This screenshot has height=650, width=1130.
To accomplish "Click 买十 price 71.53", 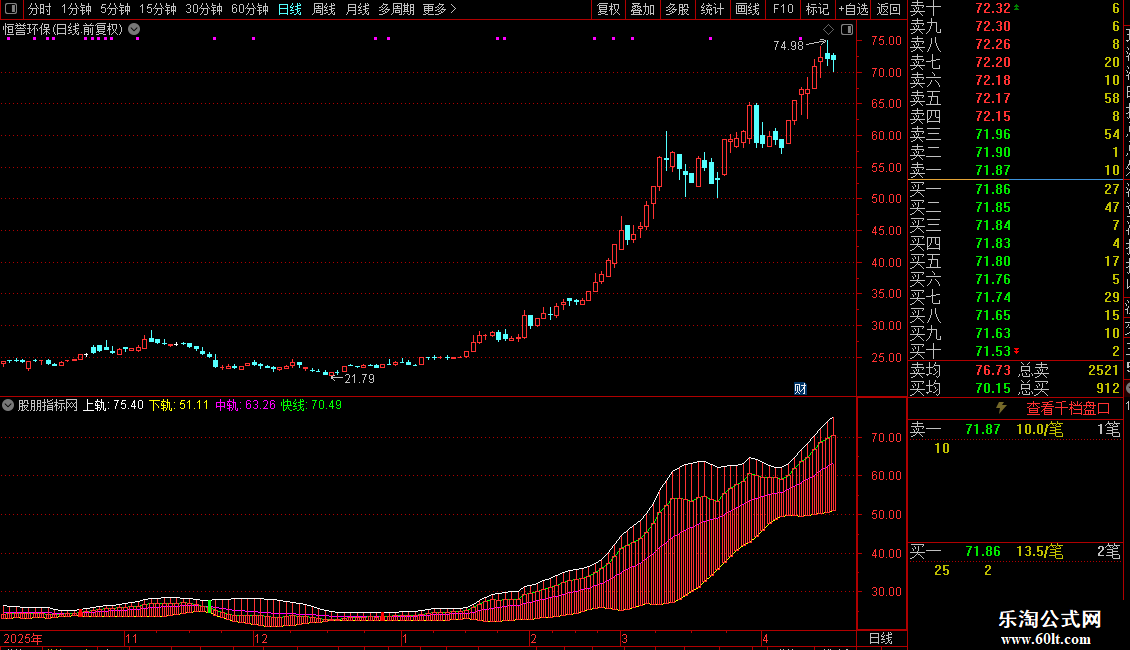I will point(992,352).
